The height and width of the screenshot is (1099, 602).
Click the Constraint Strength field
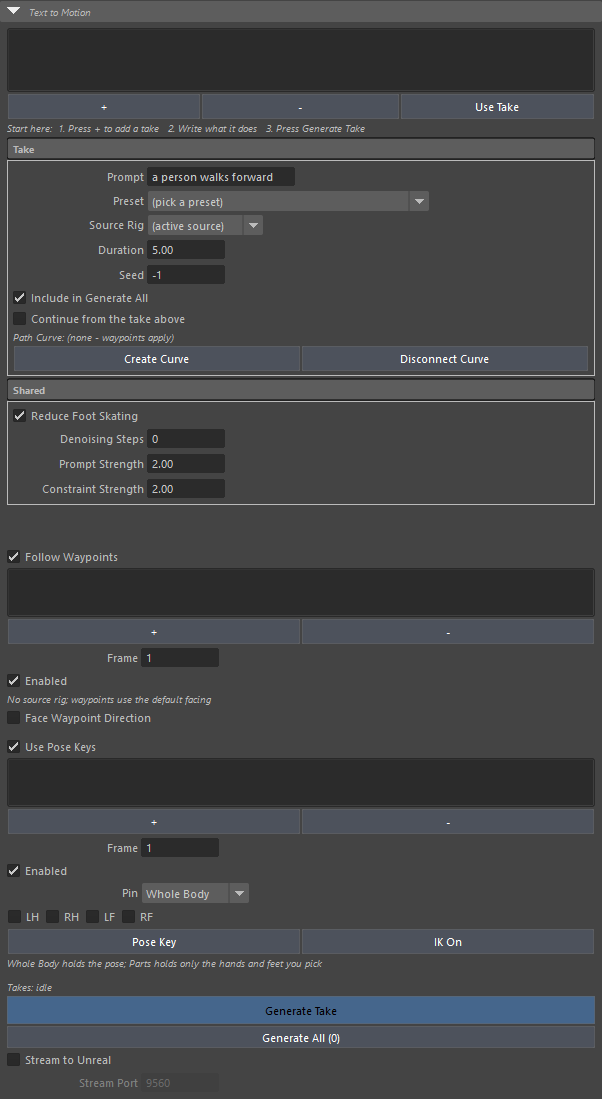186,489
